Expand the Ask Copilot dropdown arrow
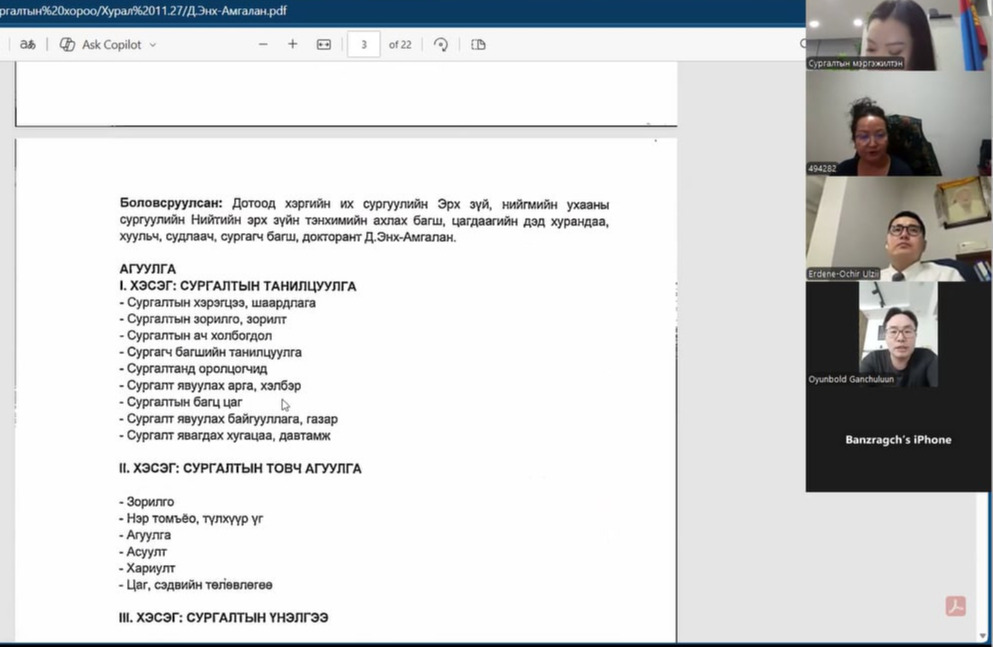 tap(153, 45)
